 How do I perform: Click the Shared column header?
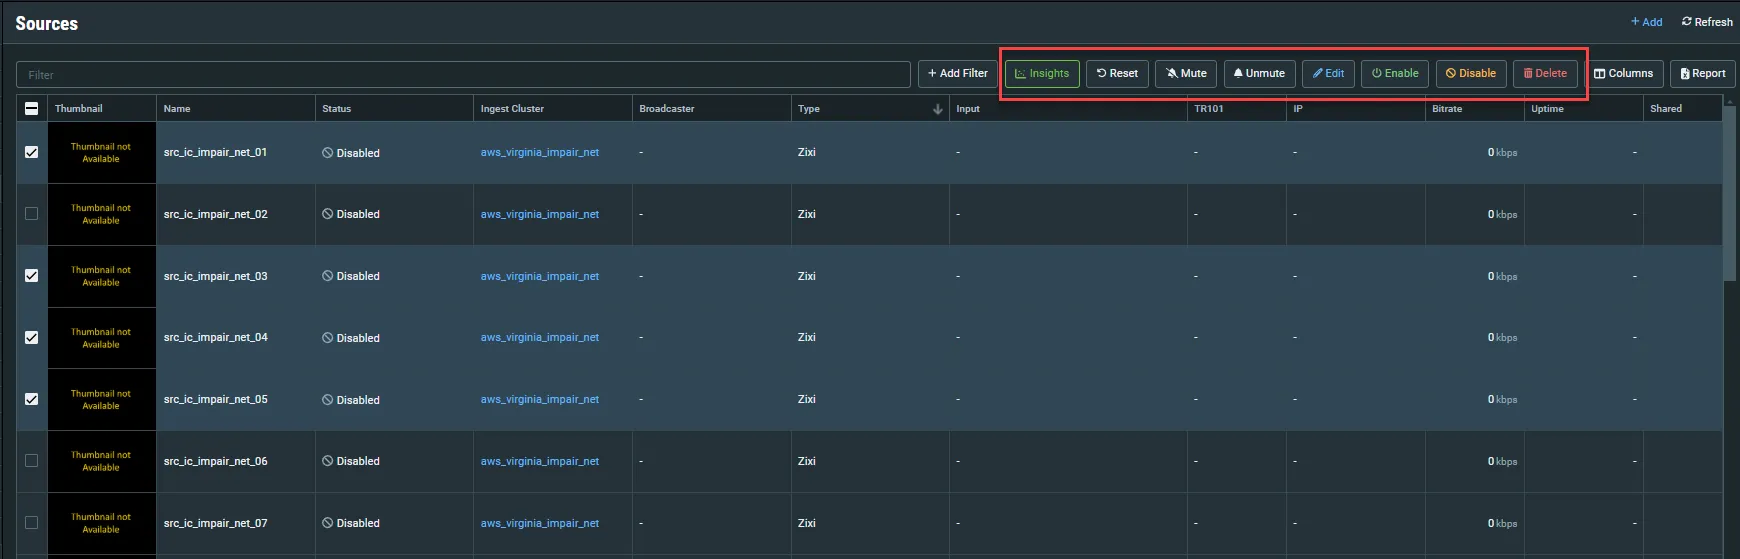coord(1682,108)
